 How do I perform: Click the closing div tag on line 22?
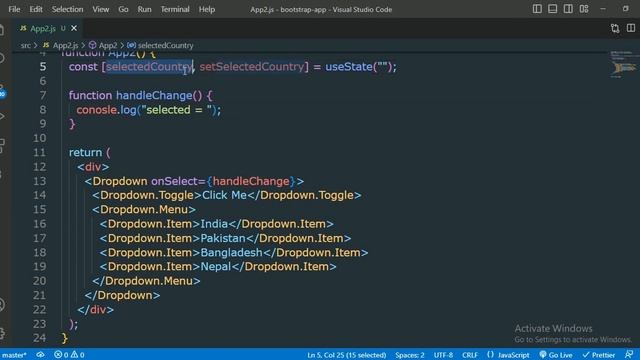pyautogui.click(x=96, y=309)
